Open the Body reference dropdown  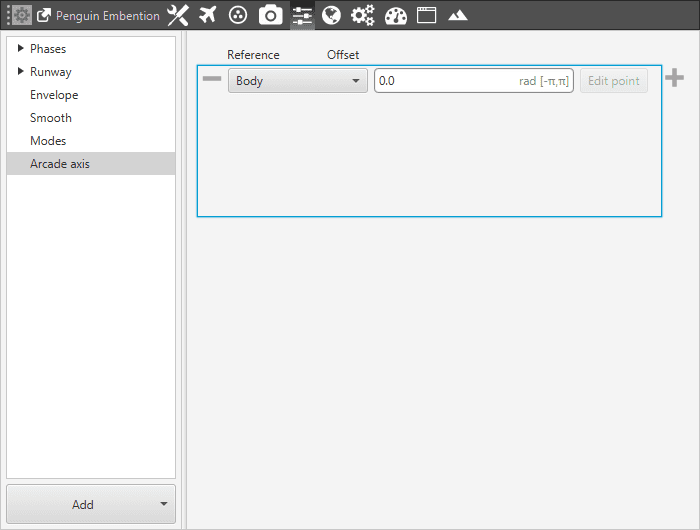298,81
